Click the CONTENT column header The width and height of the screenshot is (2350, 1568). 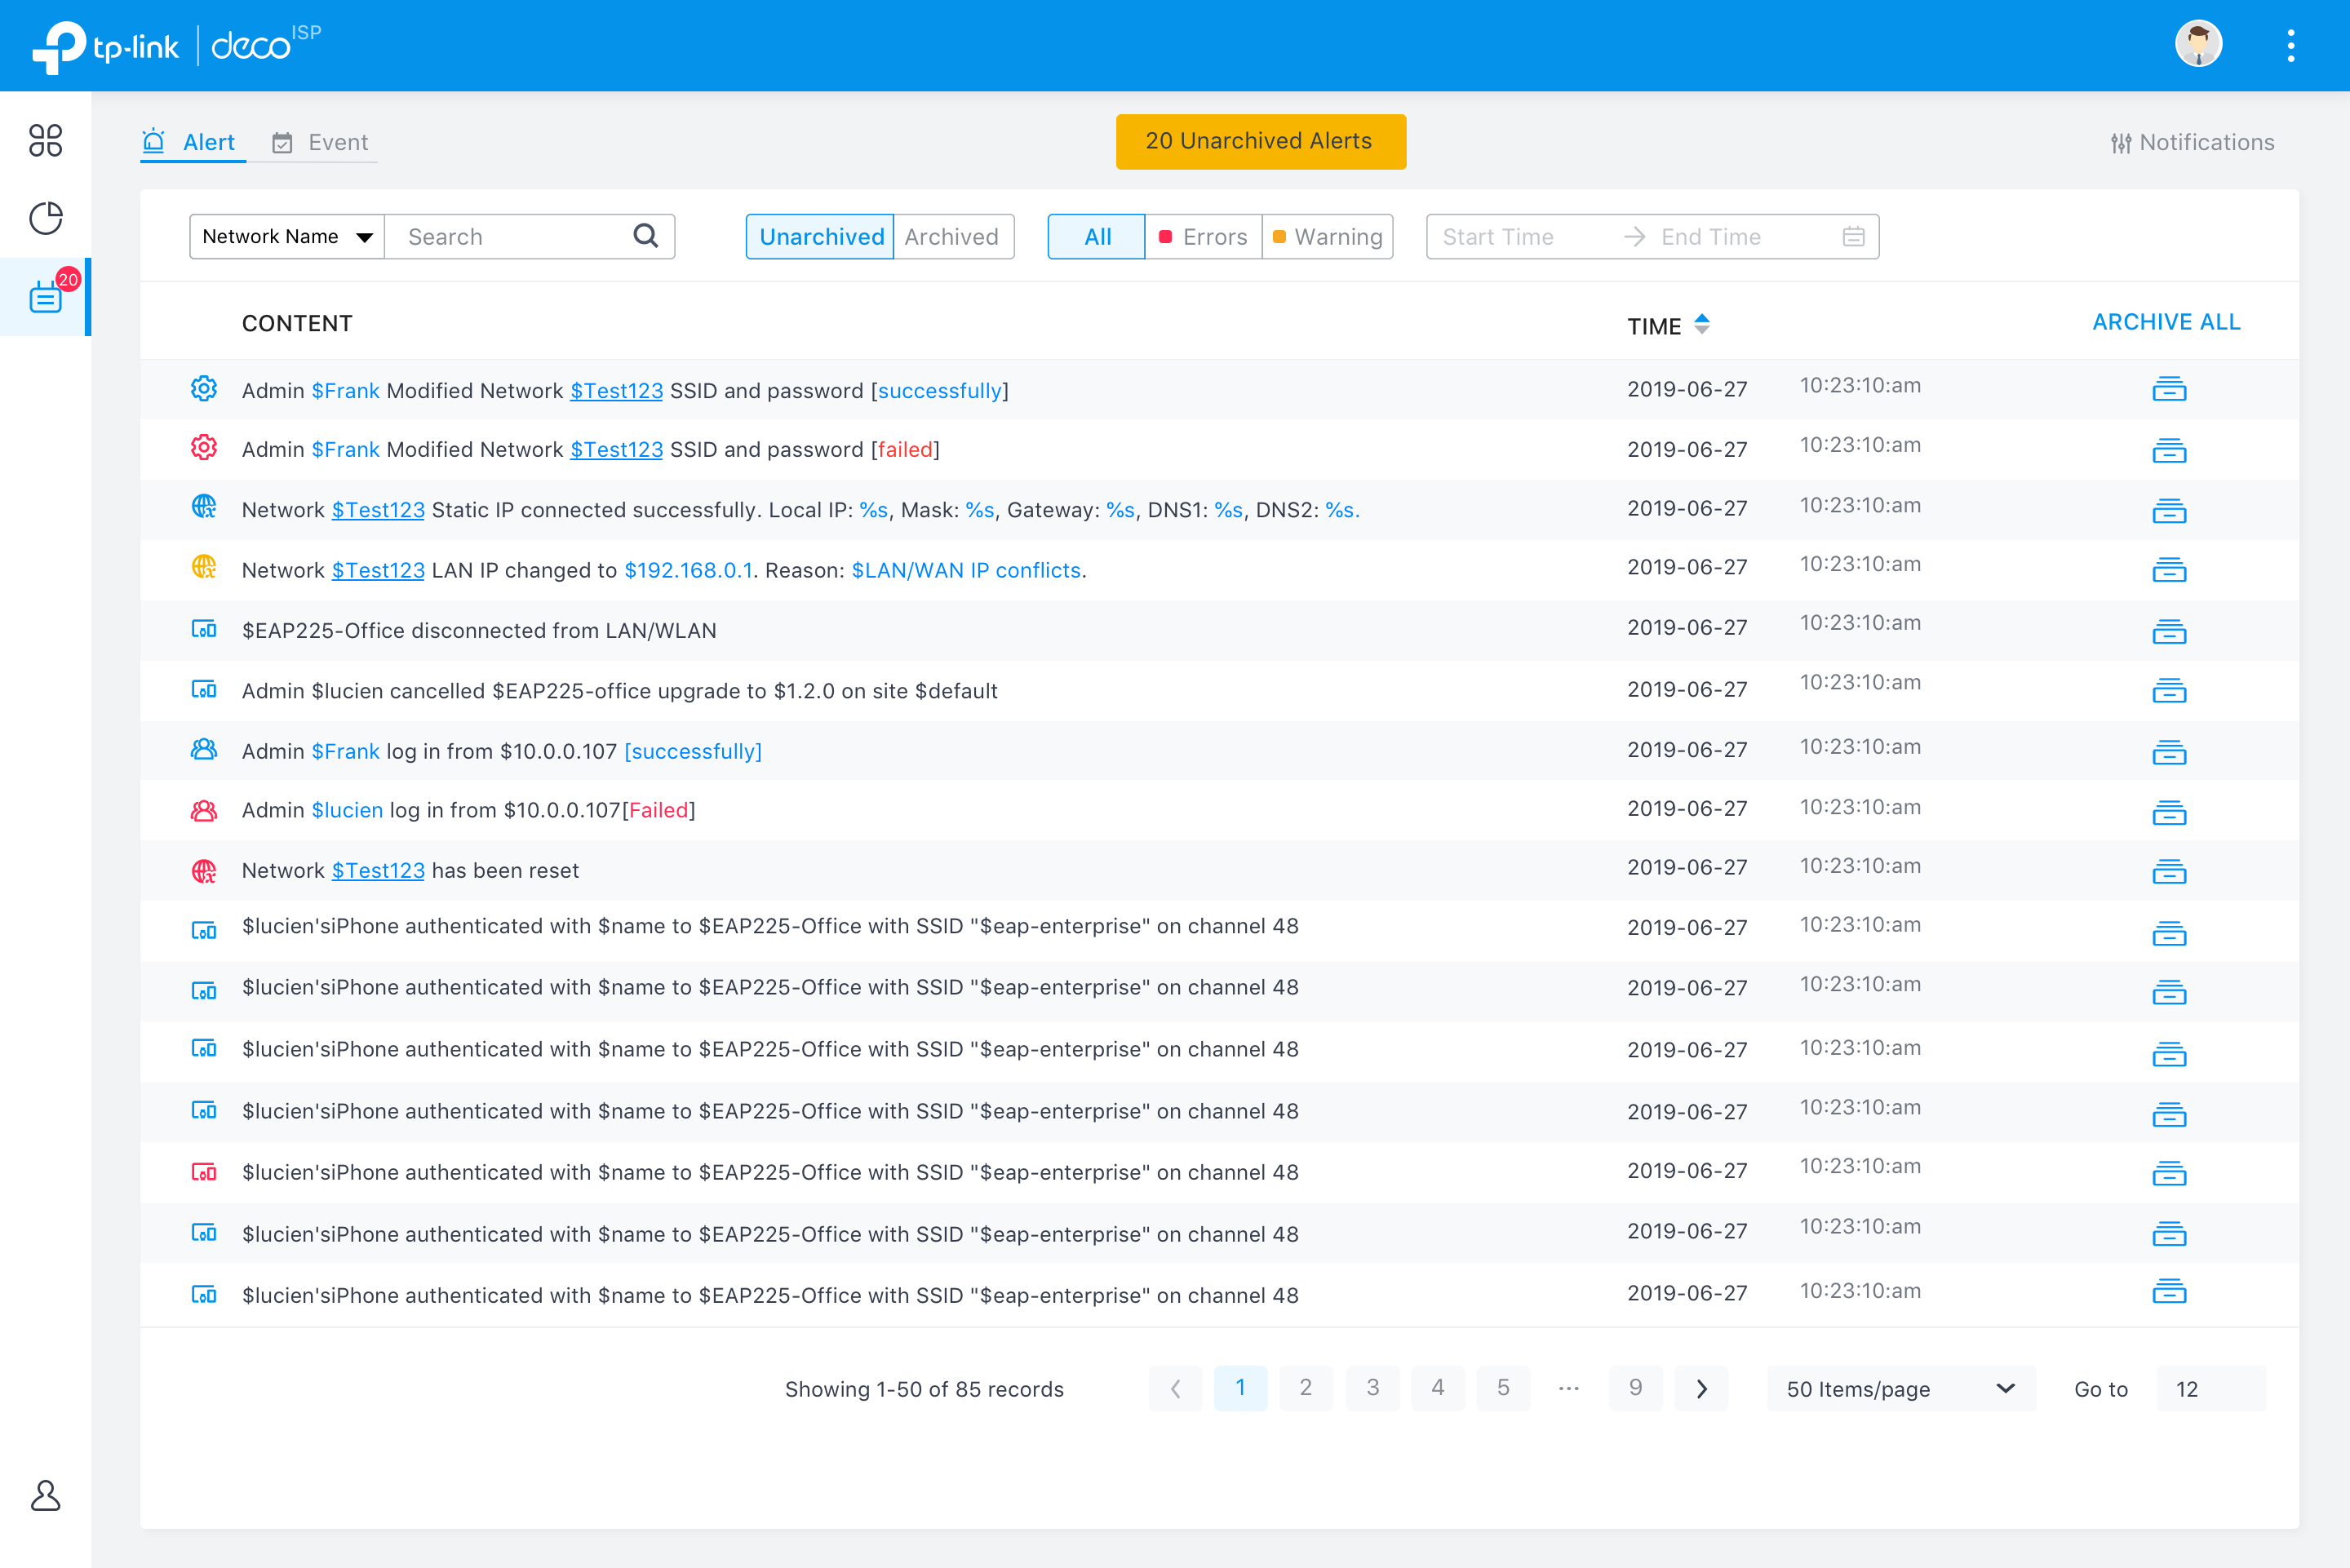(x=297, y=323)
